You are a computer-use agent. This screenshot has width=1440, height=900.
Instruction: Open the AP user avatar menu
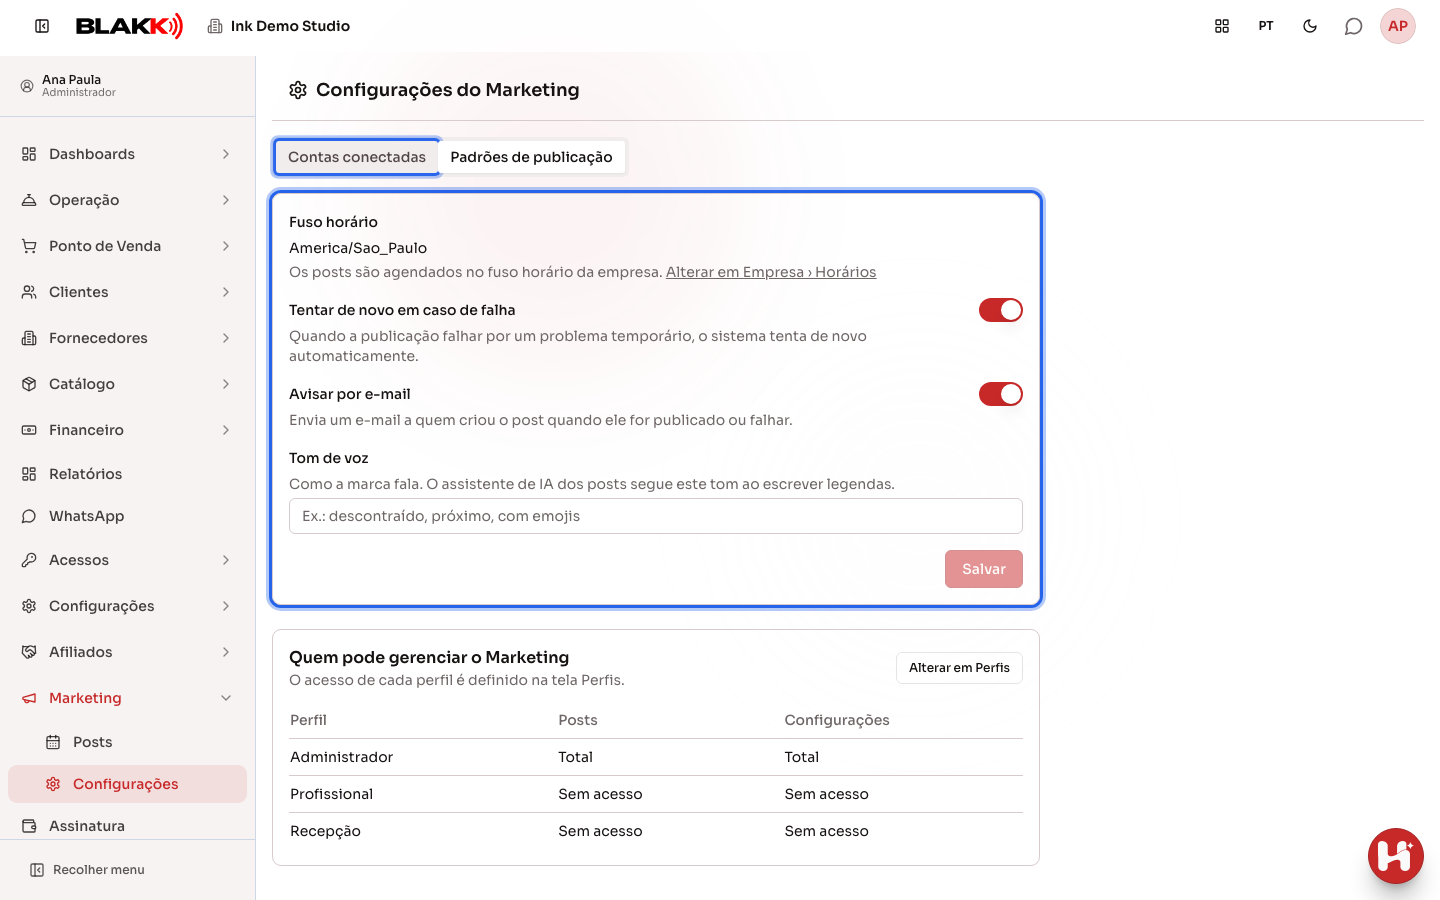(1398, 26)
